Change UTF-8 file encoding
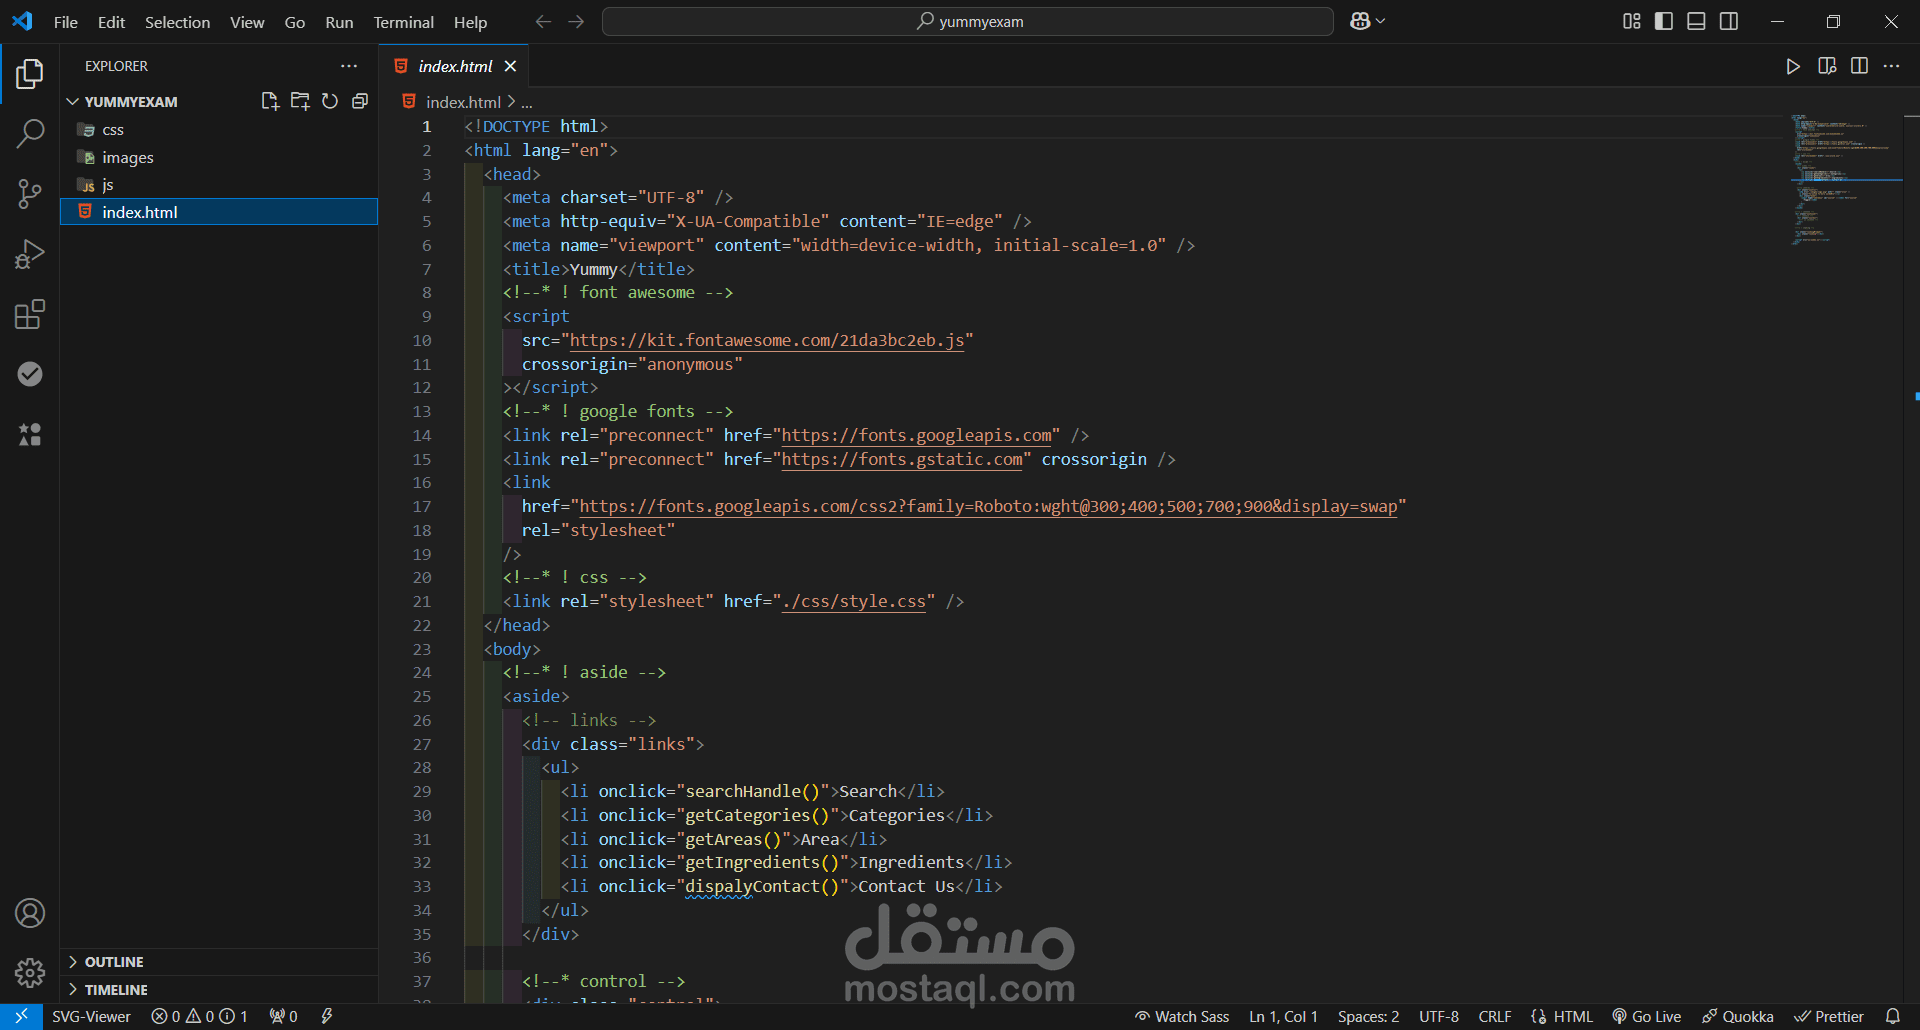1920x1030 pixels. coord(1439,1016)
